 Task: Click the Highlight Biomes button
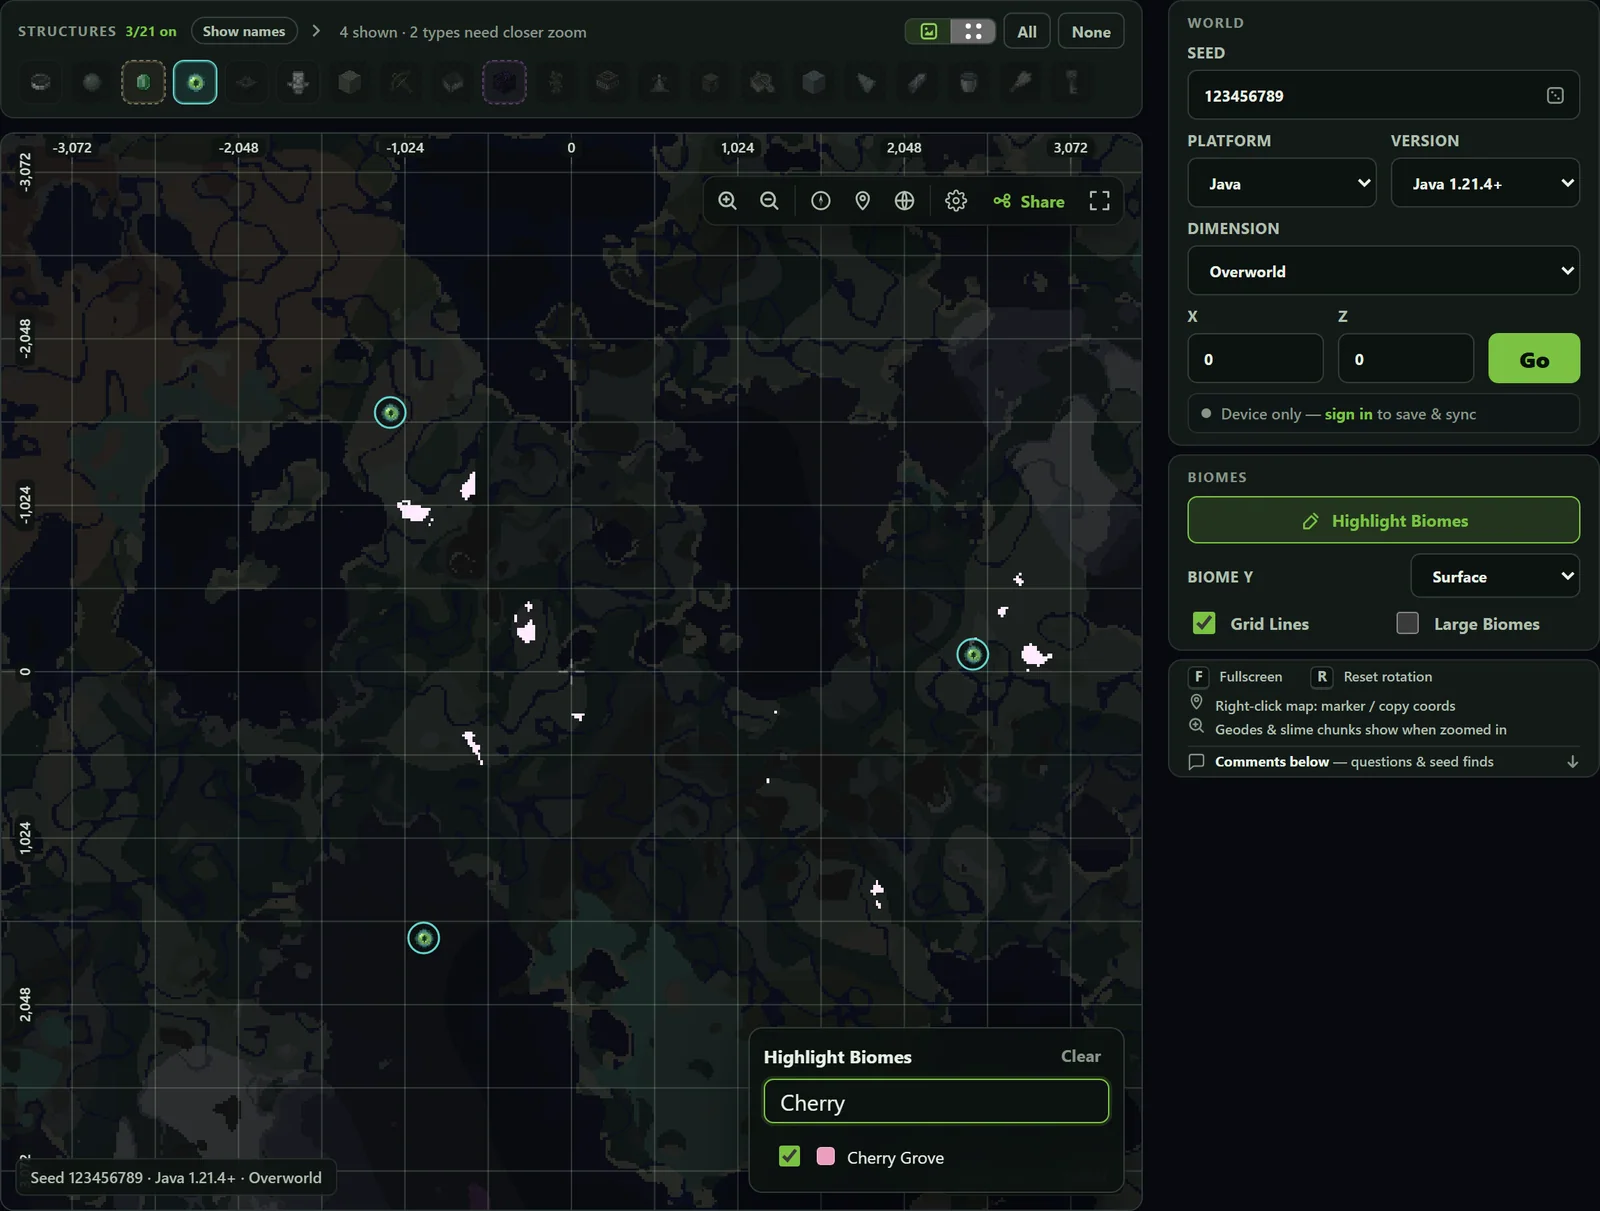point(1383,520)
